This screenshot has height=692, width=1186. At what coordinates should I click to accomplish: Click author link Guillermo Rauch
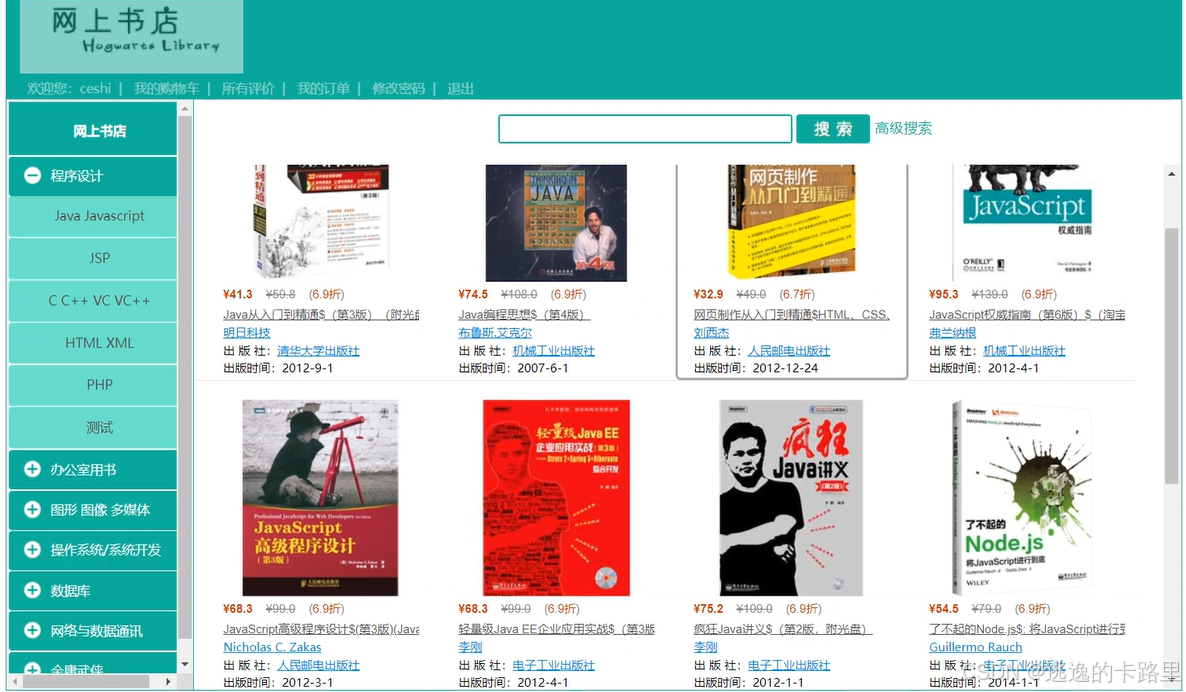975,647
